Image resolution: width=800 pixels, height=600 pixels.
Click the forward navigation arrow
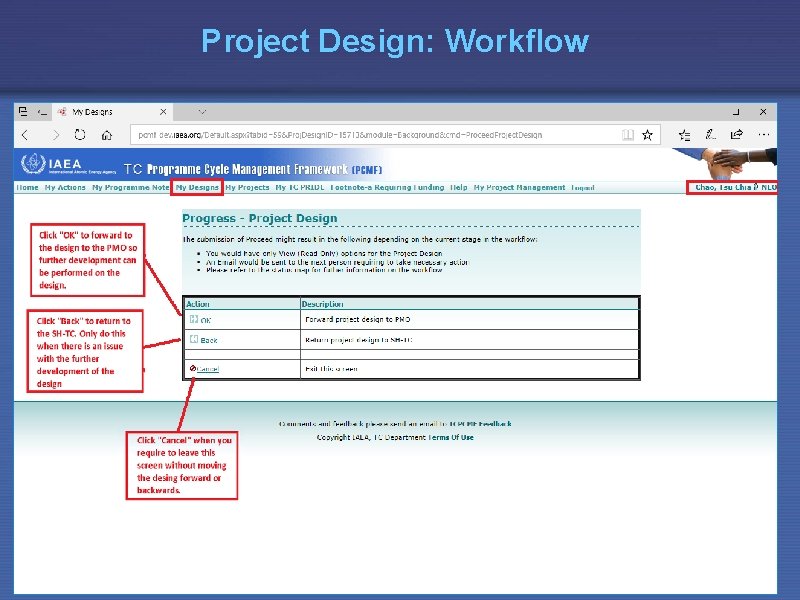click(x=55, y=133)
